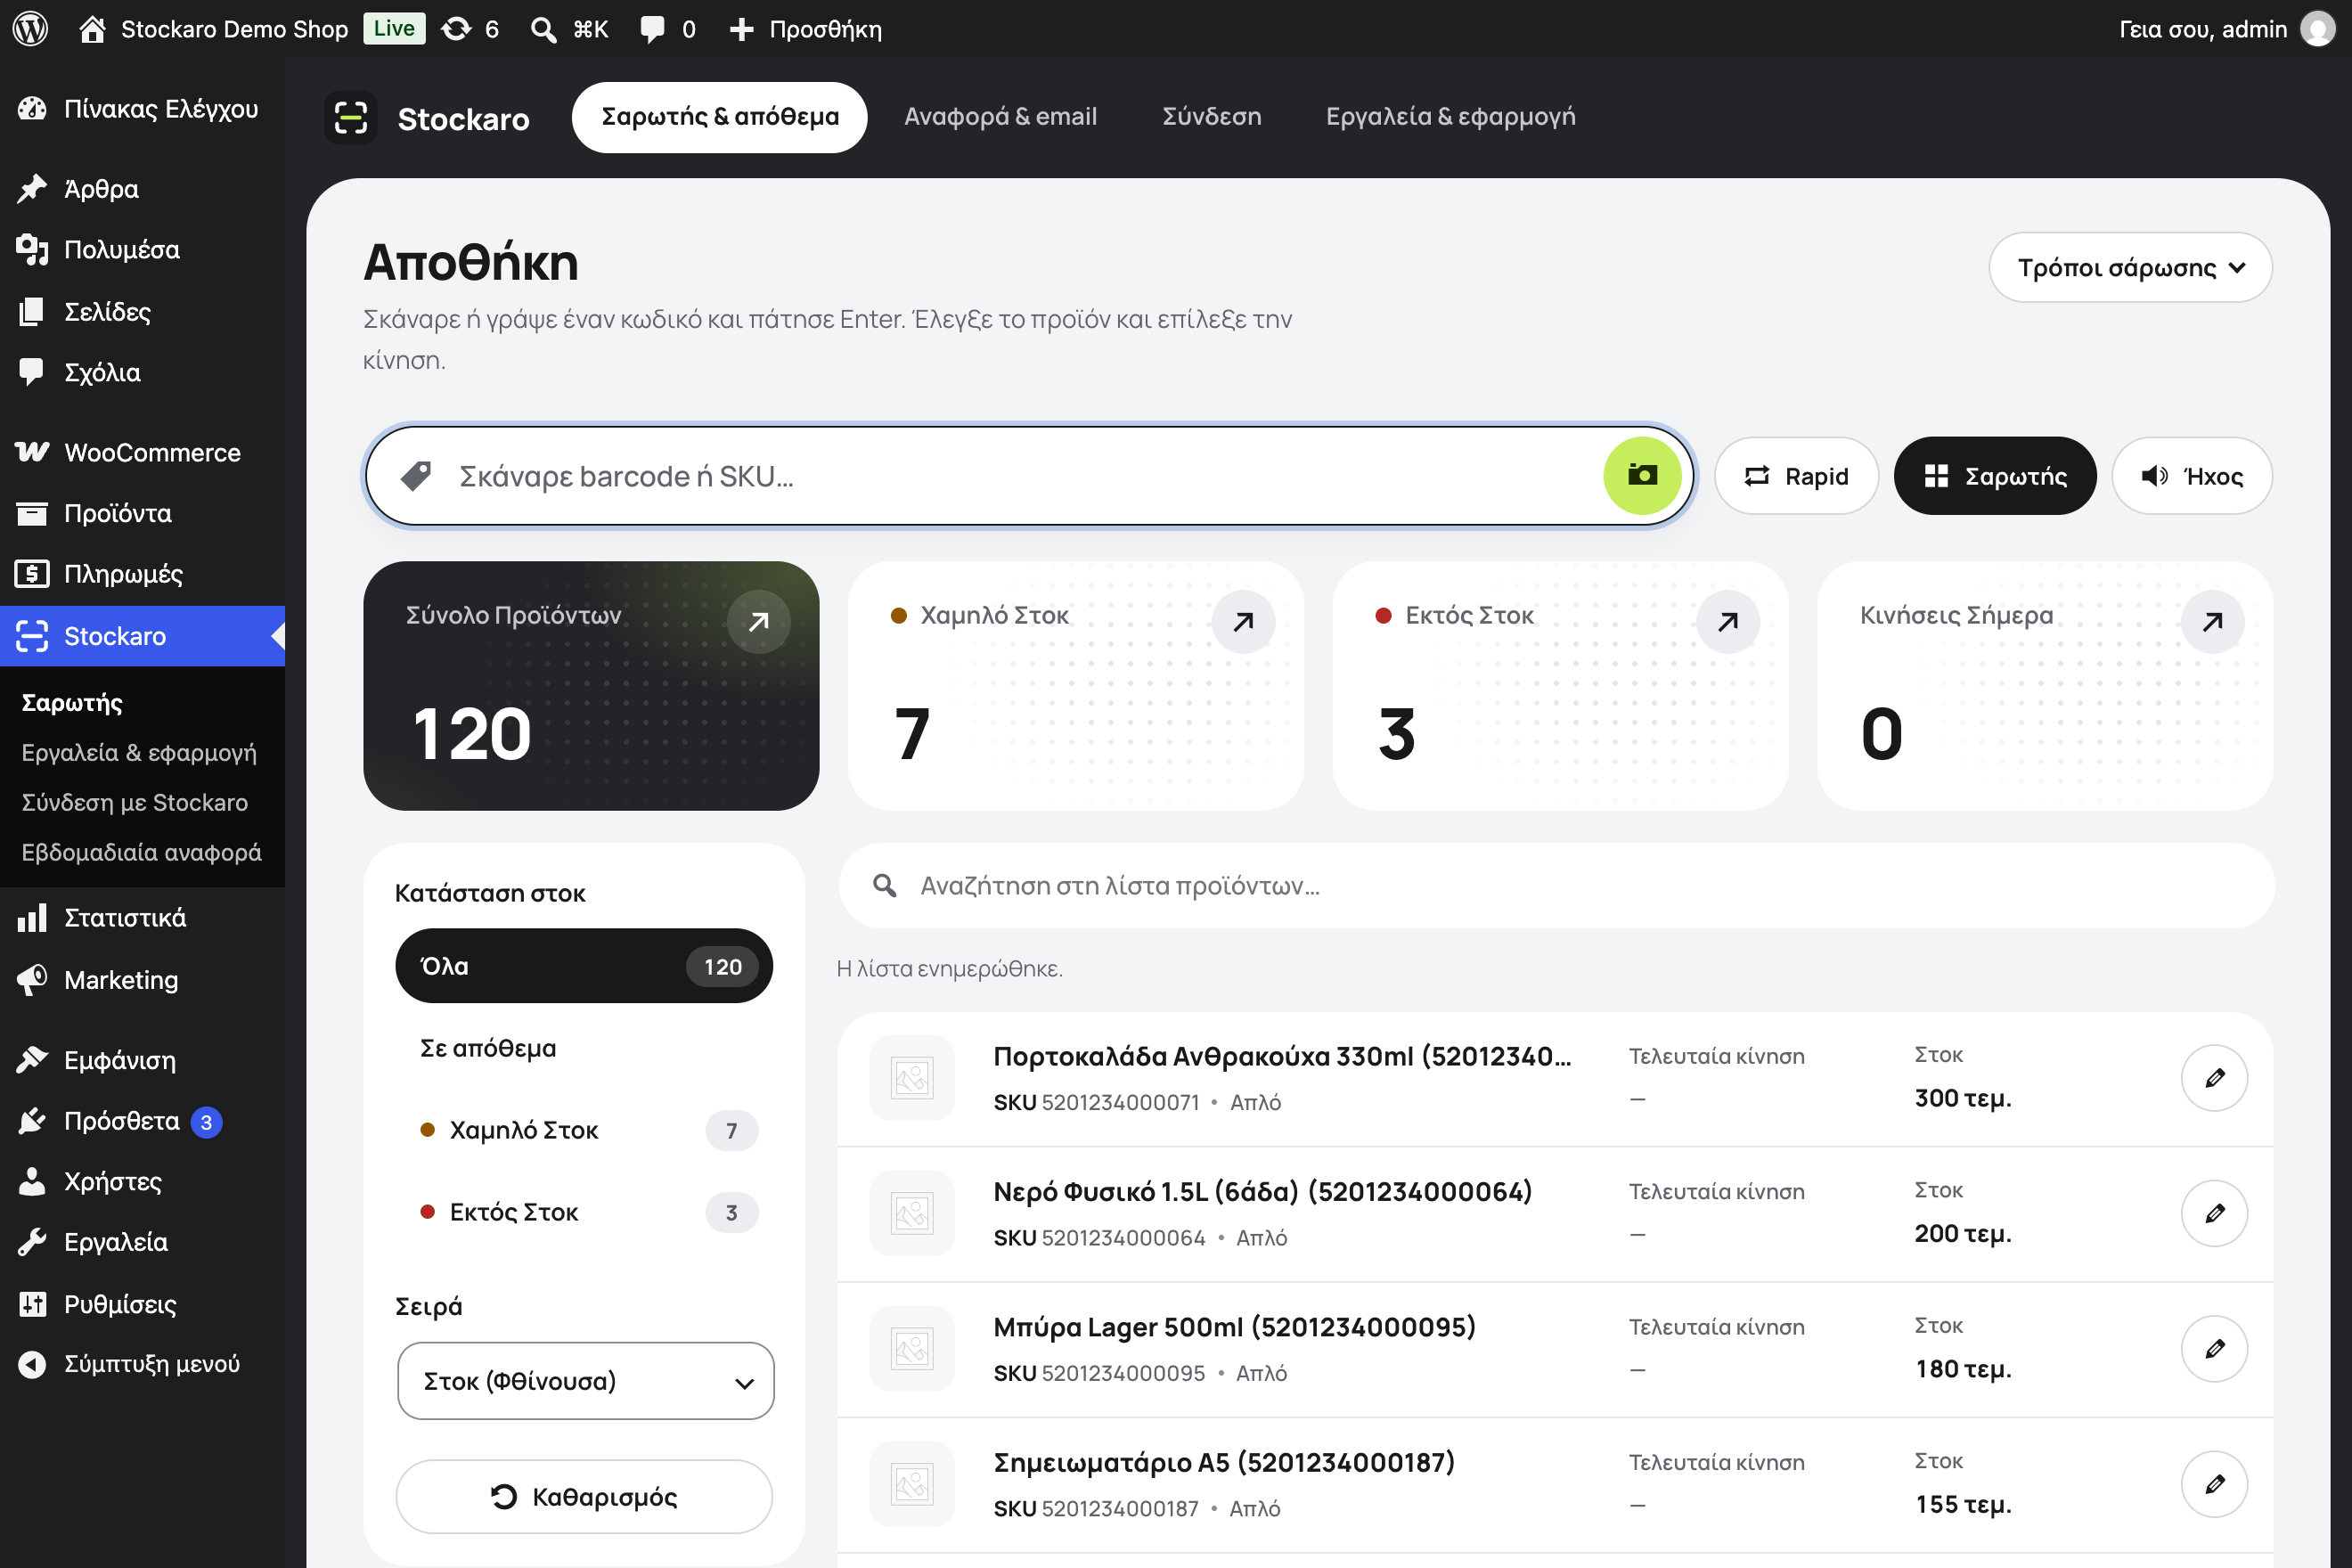Open the Stockaro Demo Shop home link
Screen dimensions: 2352x1568
(213, 29)
